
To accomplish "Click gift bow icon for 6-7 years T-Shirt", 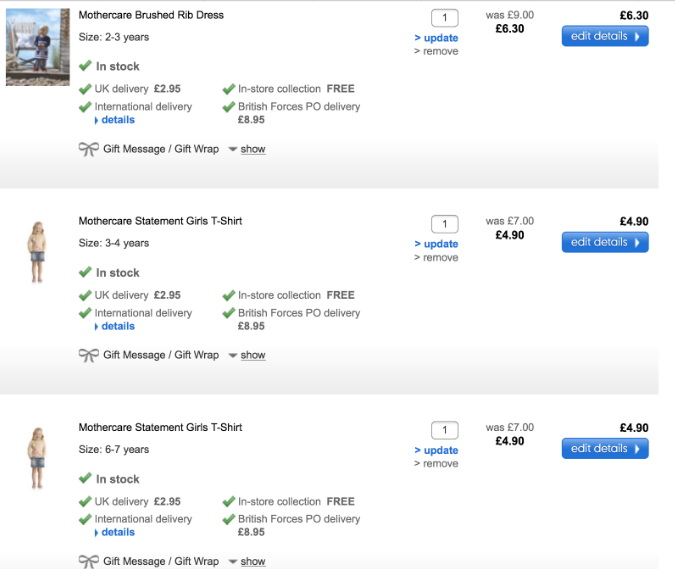I will [x=89, y=561].
